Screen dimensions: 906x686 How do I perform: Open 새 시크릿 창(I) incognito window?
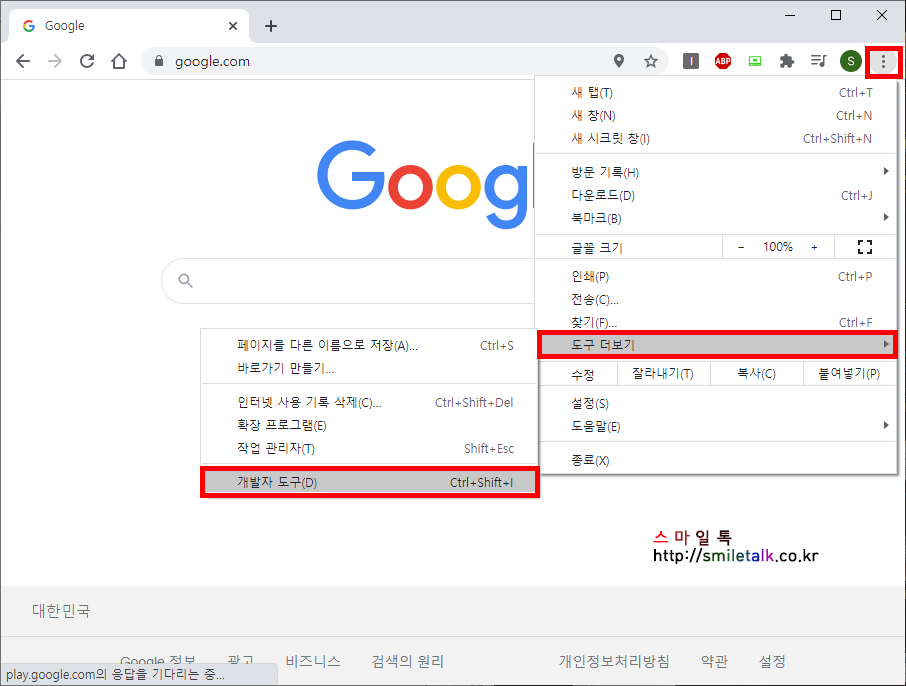716,139
